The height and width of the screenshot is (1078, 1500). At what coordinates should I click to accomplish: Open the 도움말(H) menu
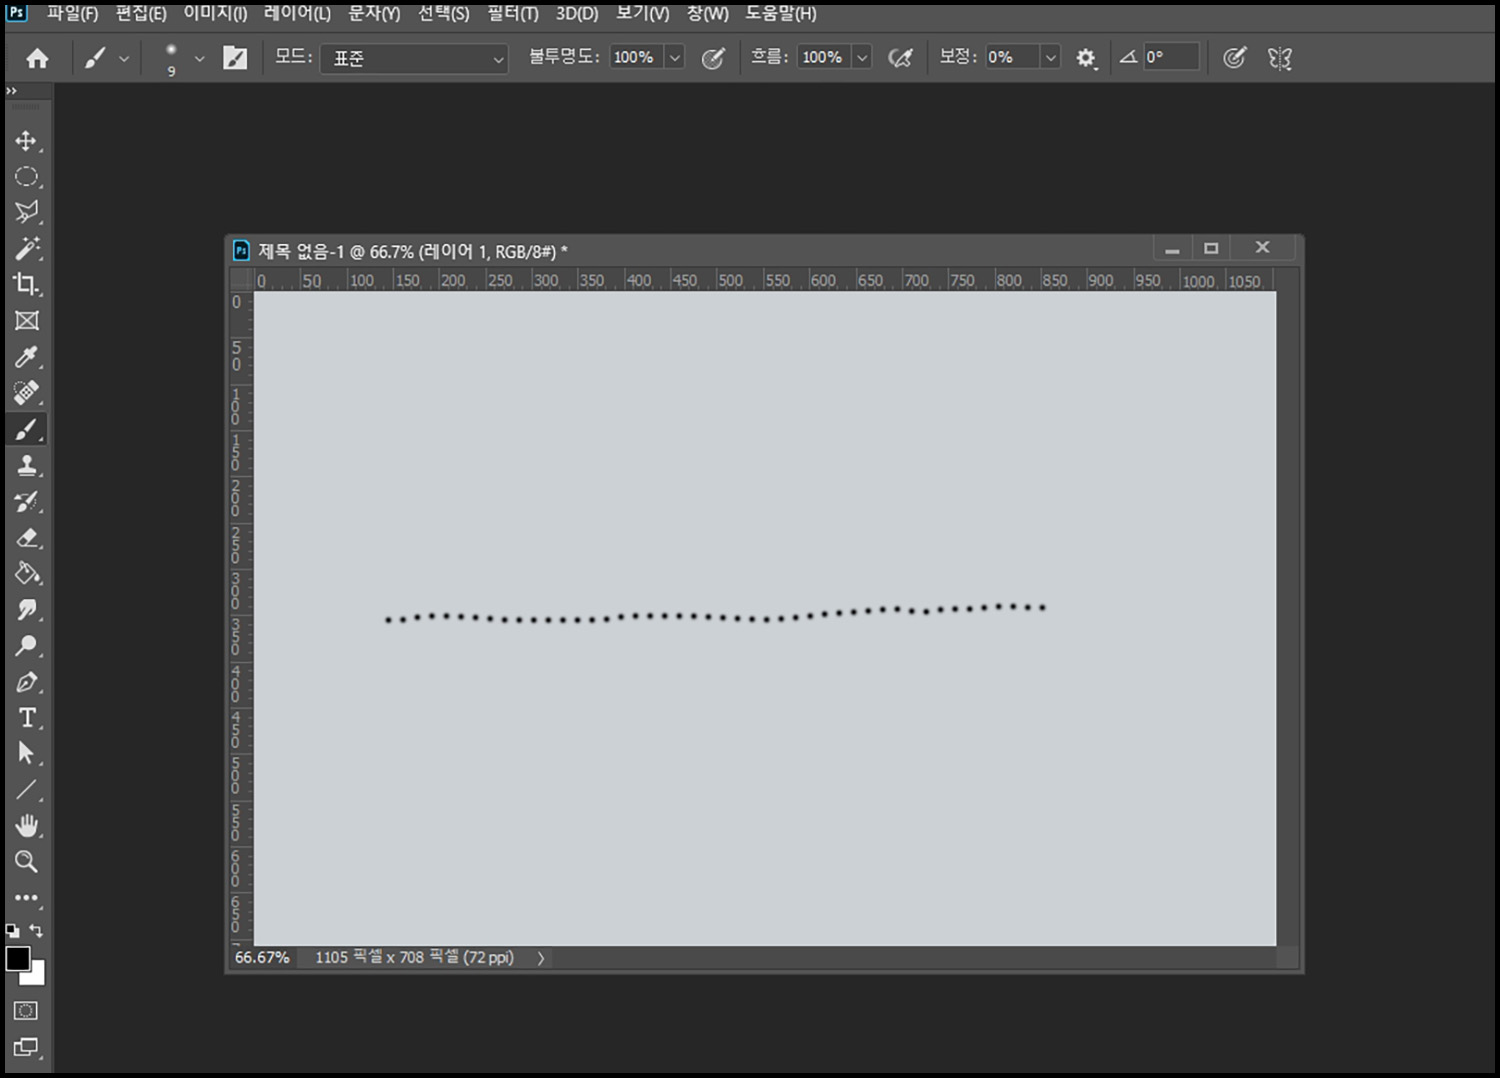point(781,14)
